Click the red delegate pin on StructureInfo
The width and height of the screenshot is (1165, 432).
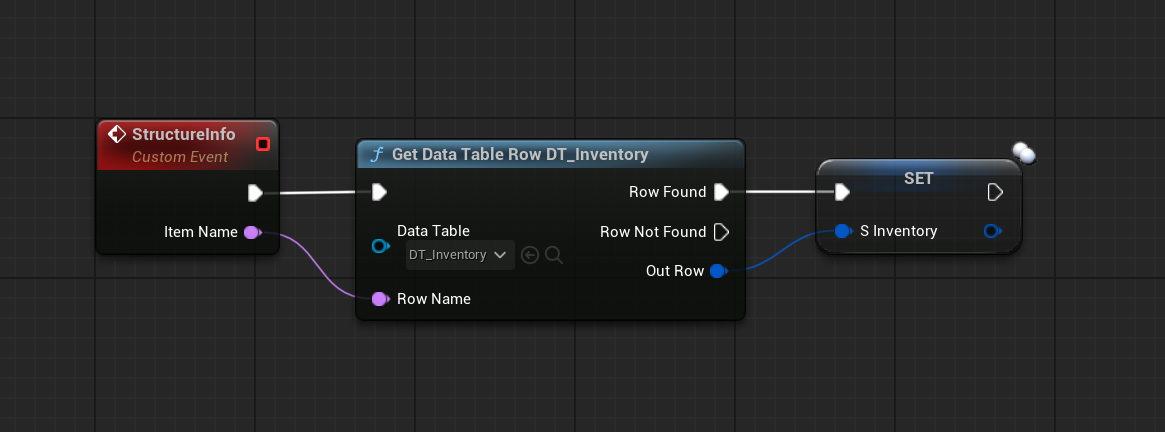(262, 144)
